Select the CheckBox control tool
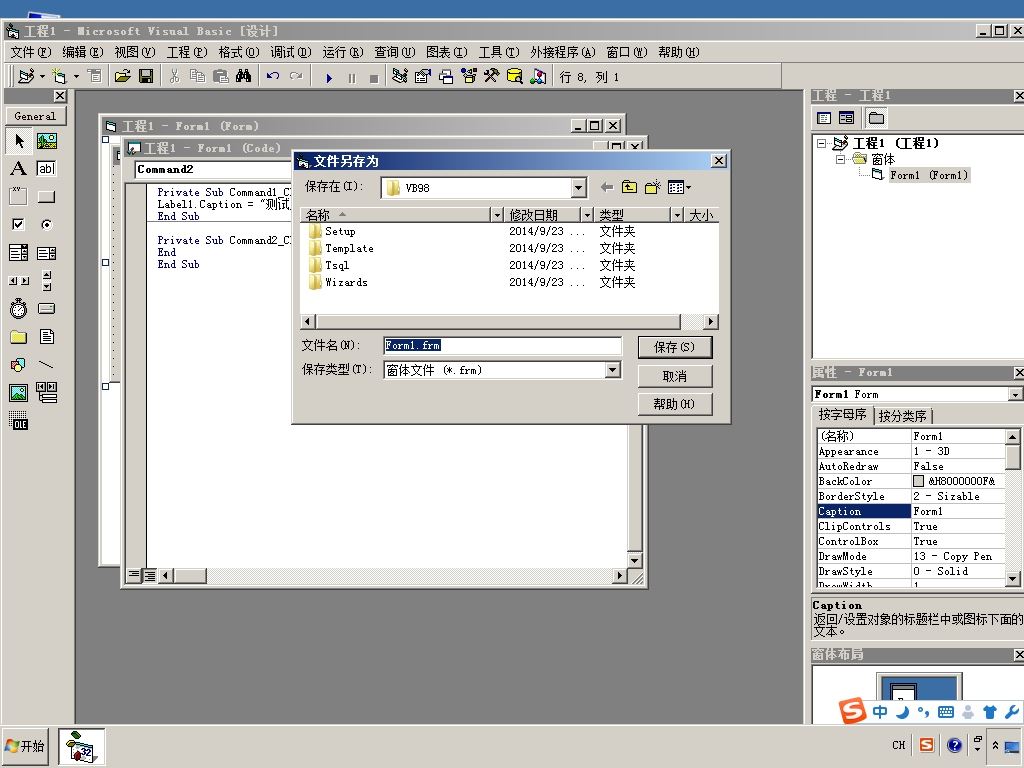This screenshot has width=1024, height=768. (x=19, y=224)
